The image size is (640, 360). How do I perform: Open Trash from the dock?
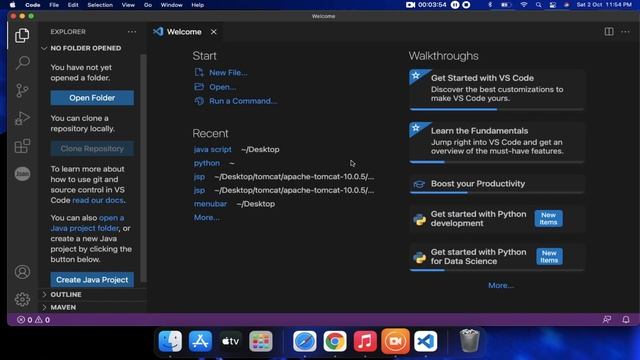469,341
